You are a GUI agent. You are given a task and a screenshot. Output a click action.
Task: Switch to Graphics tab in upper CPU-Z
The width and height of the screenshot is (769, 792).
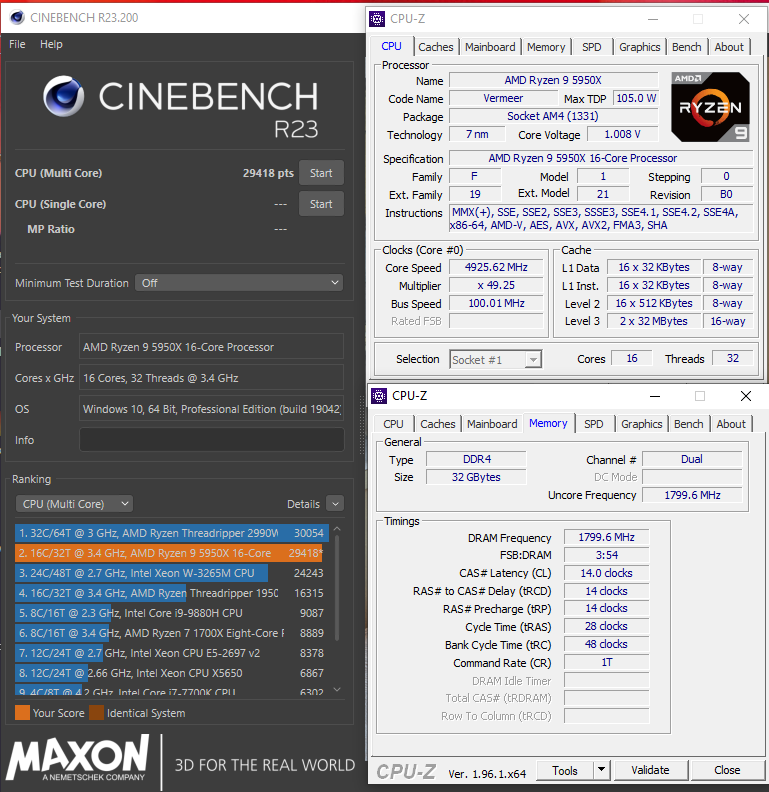tap(640, 47)
